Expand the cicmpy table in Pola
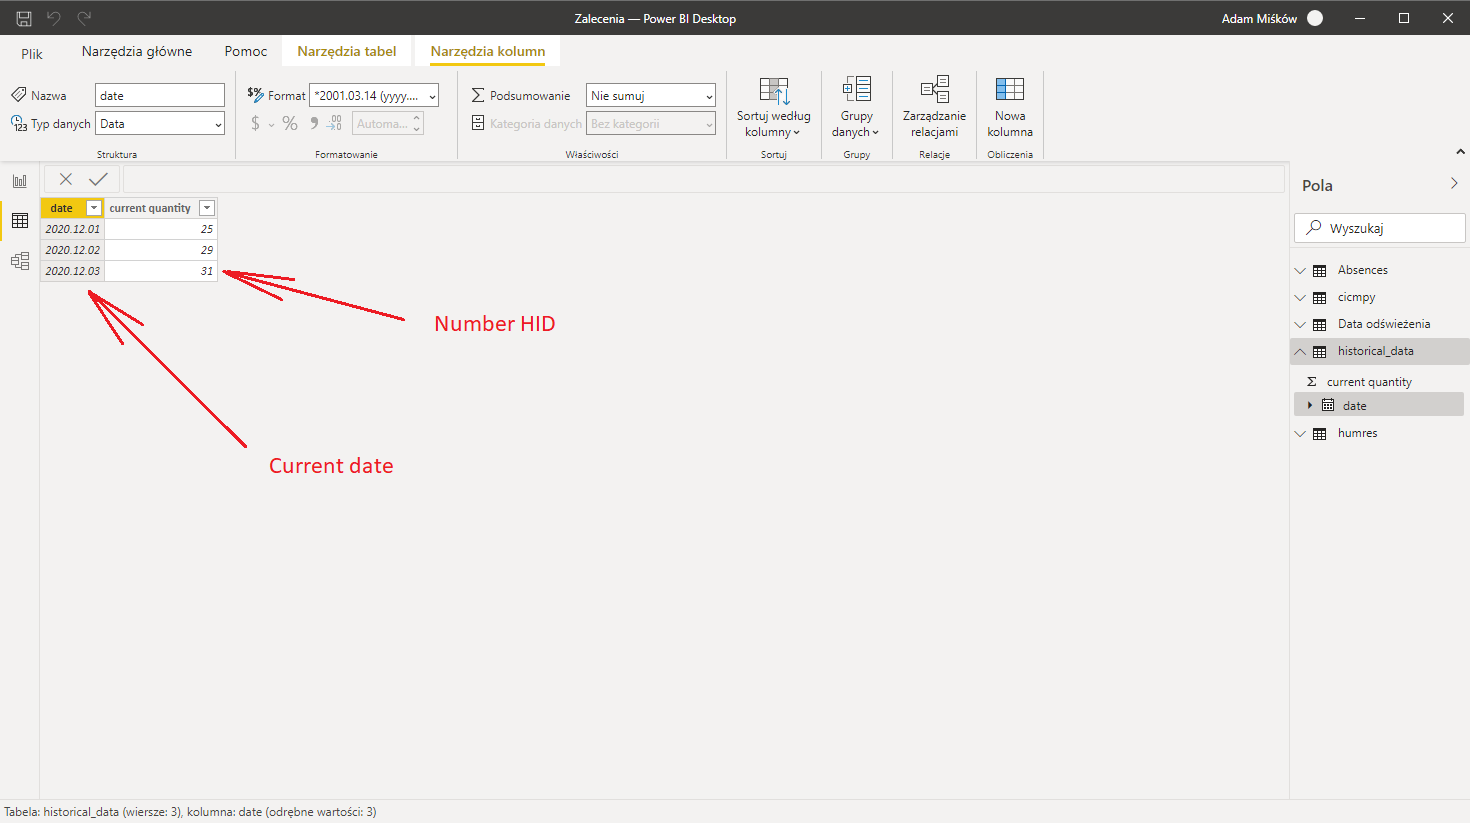This screenshot has width=1470, height=823. pos(1300,297)
